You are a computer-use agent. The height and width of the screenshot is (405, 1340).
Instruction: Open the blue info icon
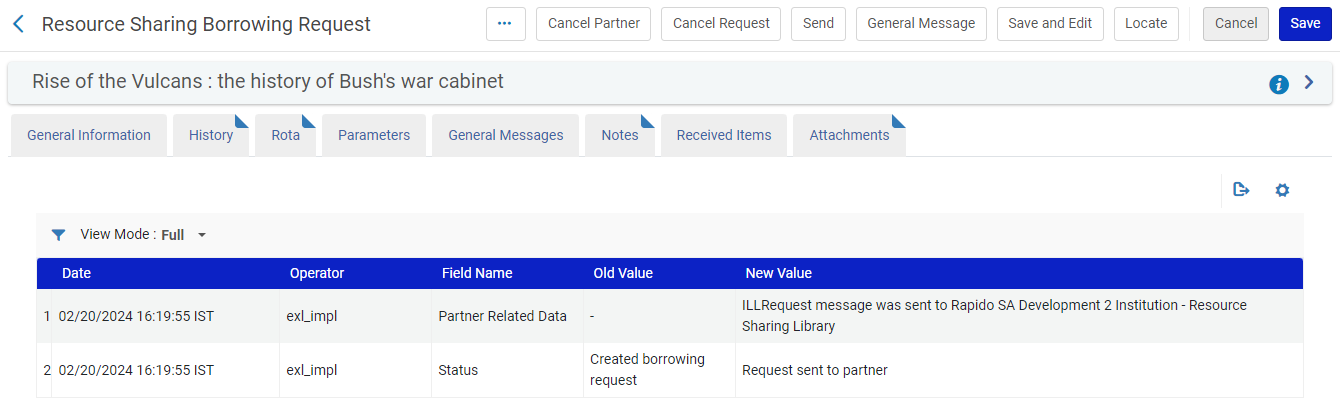(1278, 84)
